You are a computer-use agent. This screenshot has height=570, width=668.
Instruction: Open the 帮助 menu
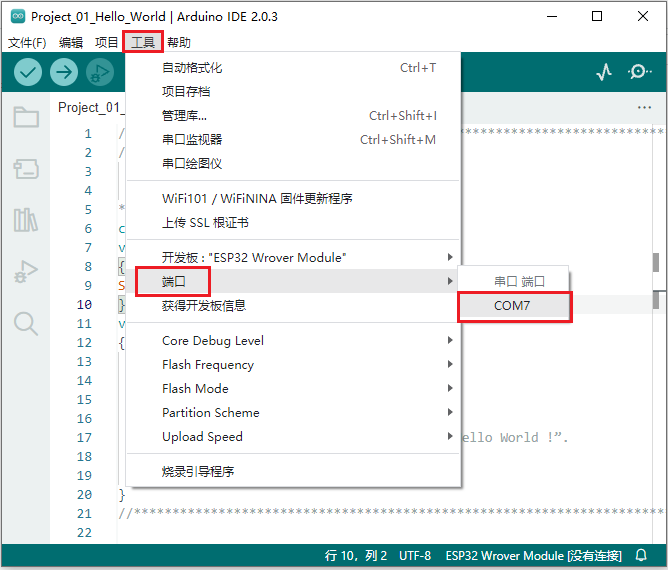(x=179, y=42)
